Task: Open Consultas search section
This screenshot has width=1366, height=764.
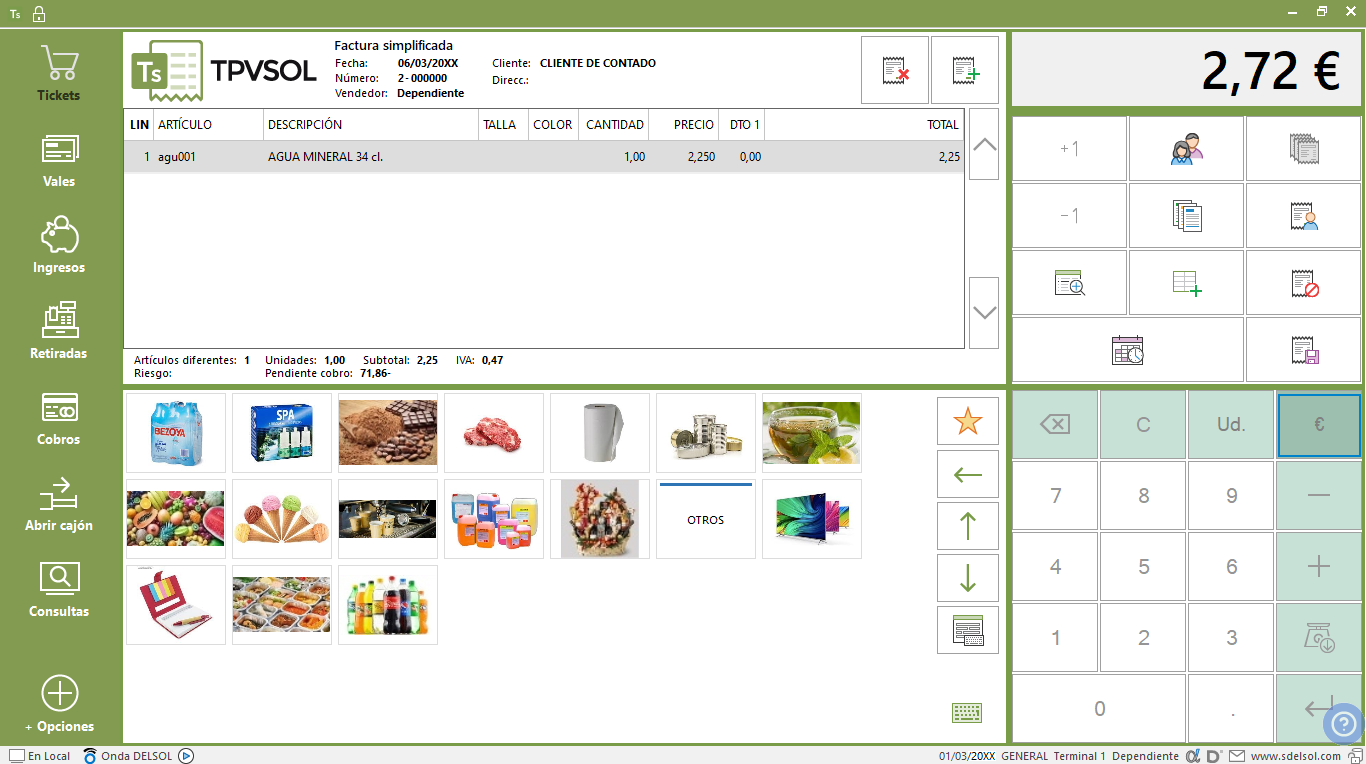Action: [x=59, y=590]
